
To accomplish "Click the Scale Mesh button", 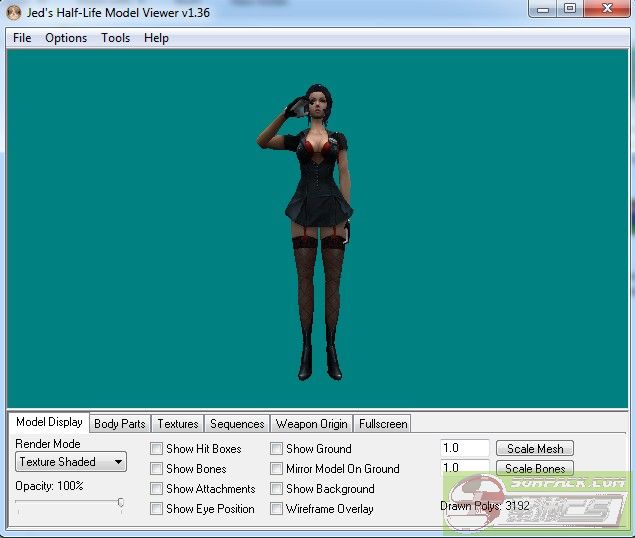I will click(x=535, y=448).
